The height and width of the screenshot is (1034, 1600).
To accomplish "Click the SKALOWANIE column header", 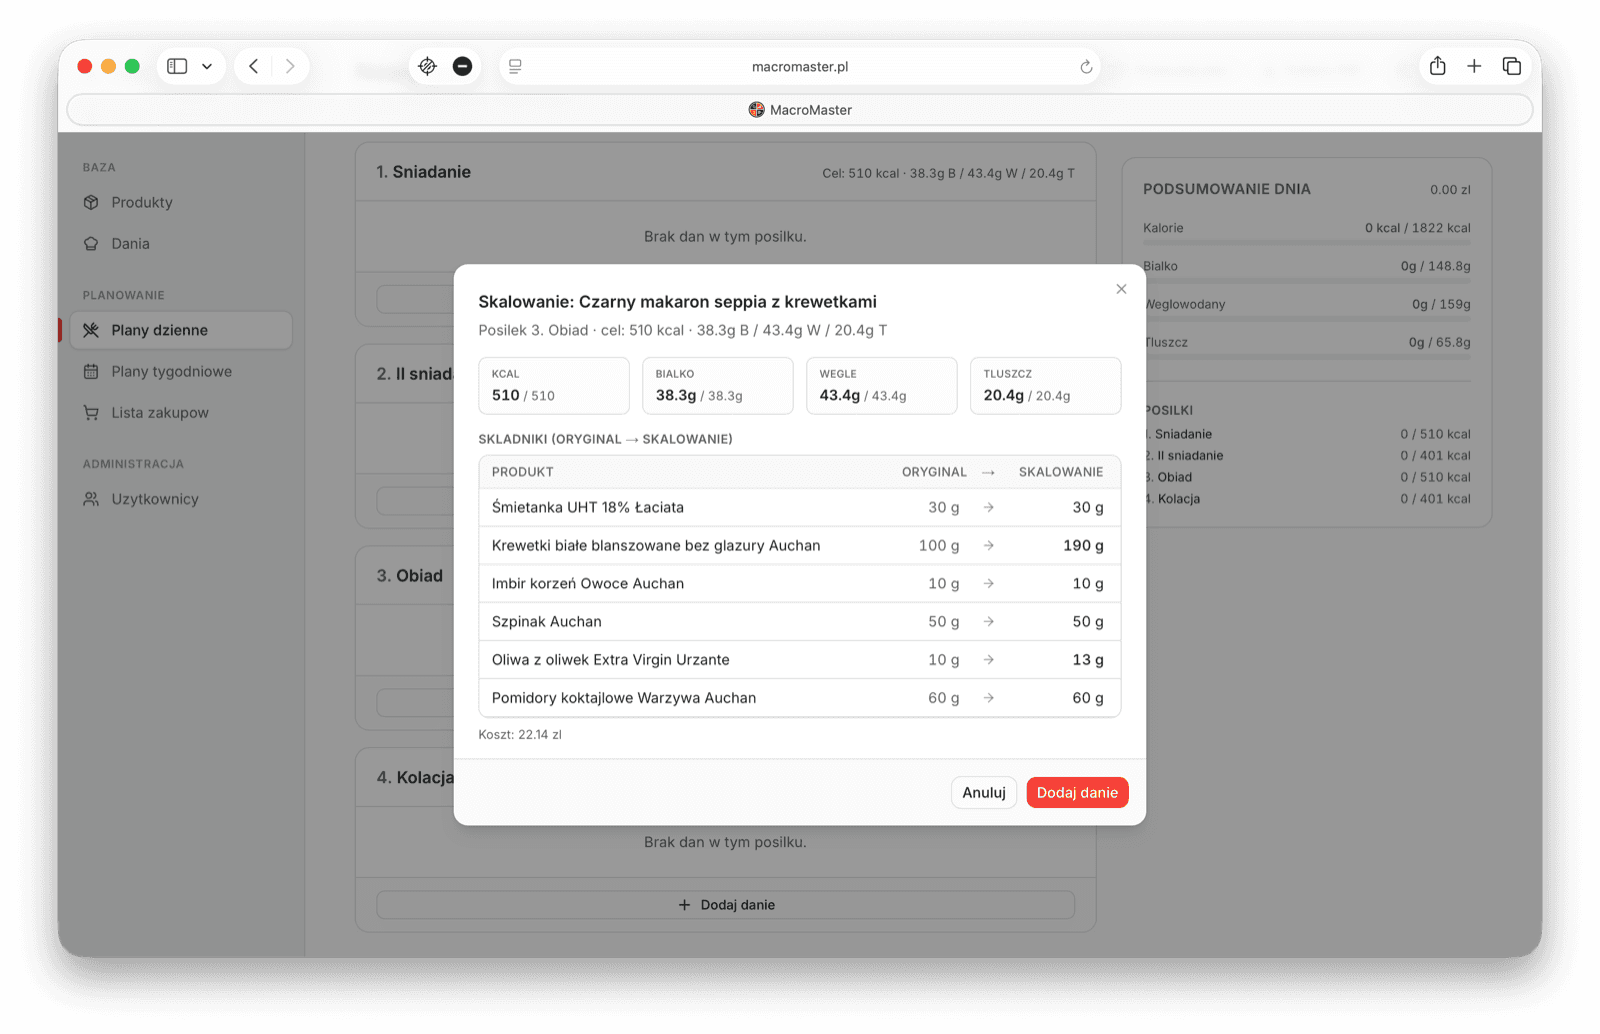I will click(x=1061, y=472).
